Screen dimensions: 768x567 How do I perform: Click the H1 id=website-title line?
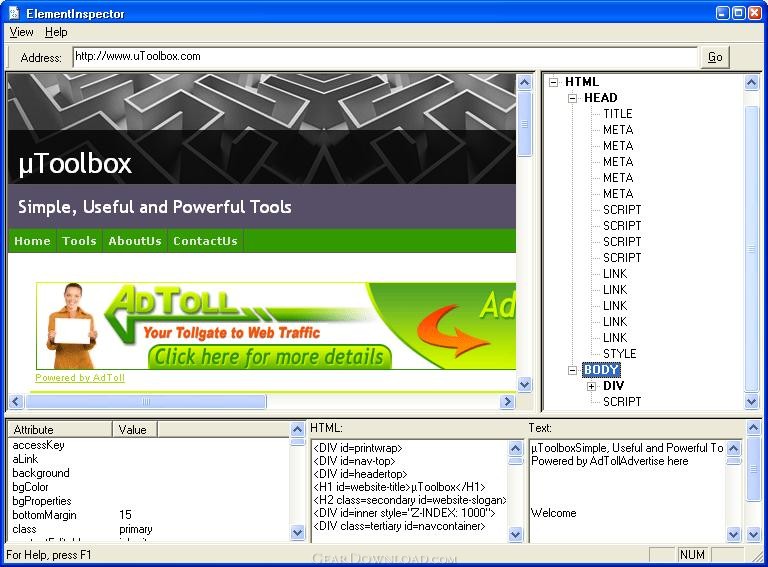[399, 487]
